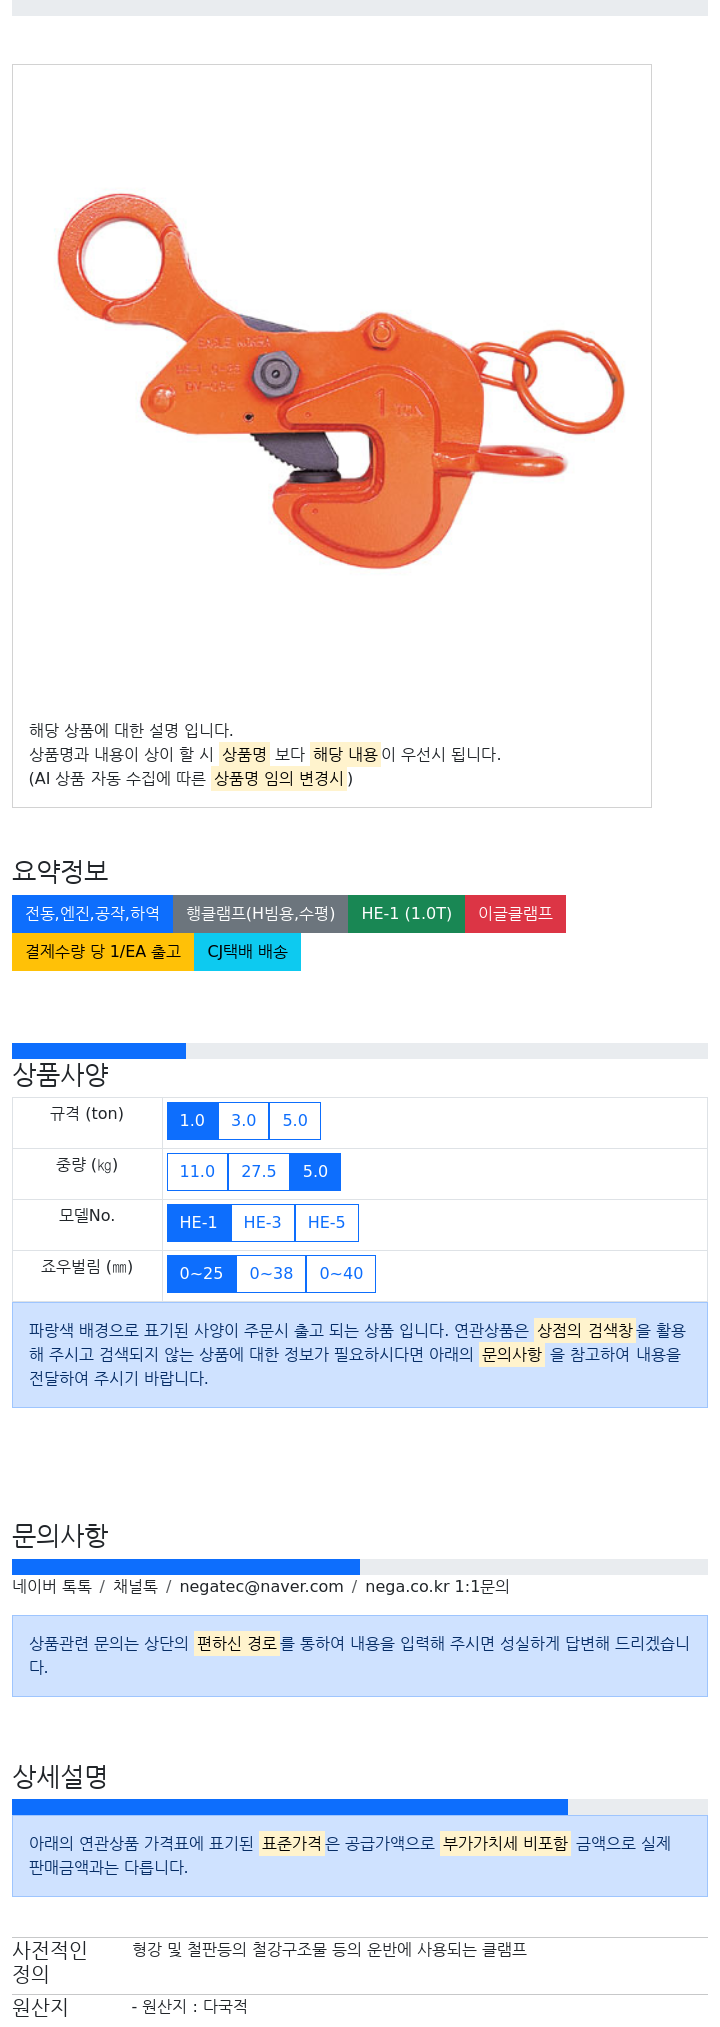
Task: Pick model HE-1
Action: [x=198, y=1223]
